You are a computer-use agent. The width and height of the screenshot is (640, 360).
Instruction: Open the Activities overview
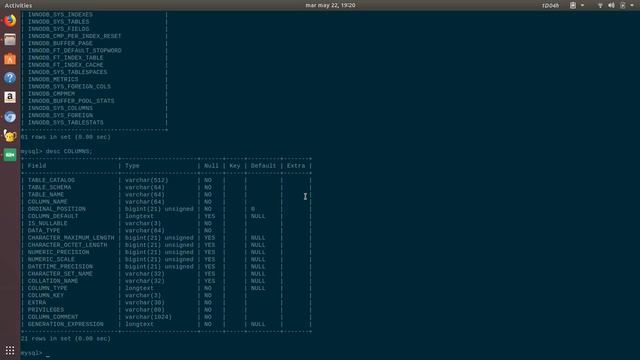click(18, 5)
